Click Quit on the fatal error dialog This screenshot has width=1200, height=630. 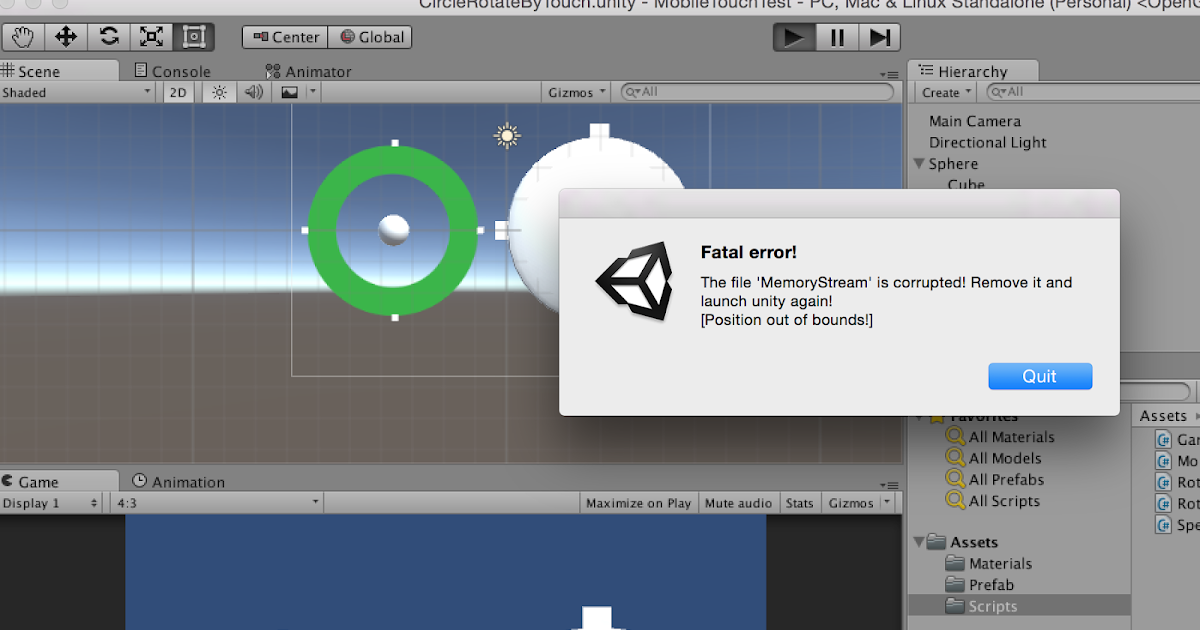(x=1040, y=376)
